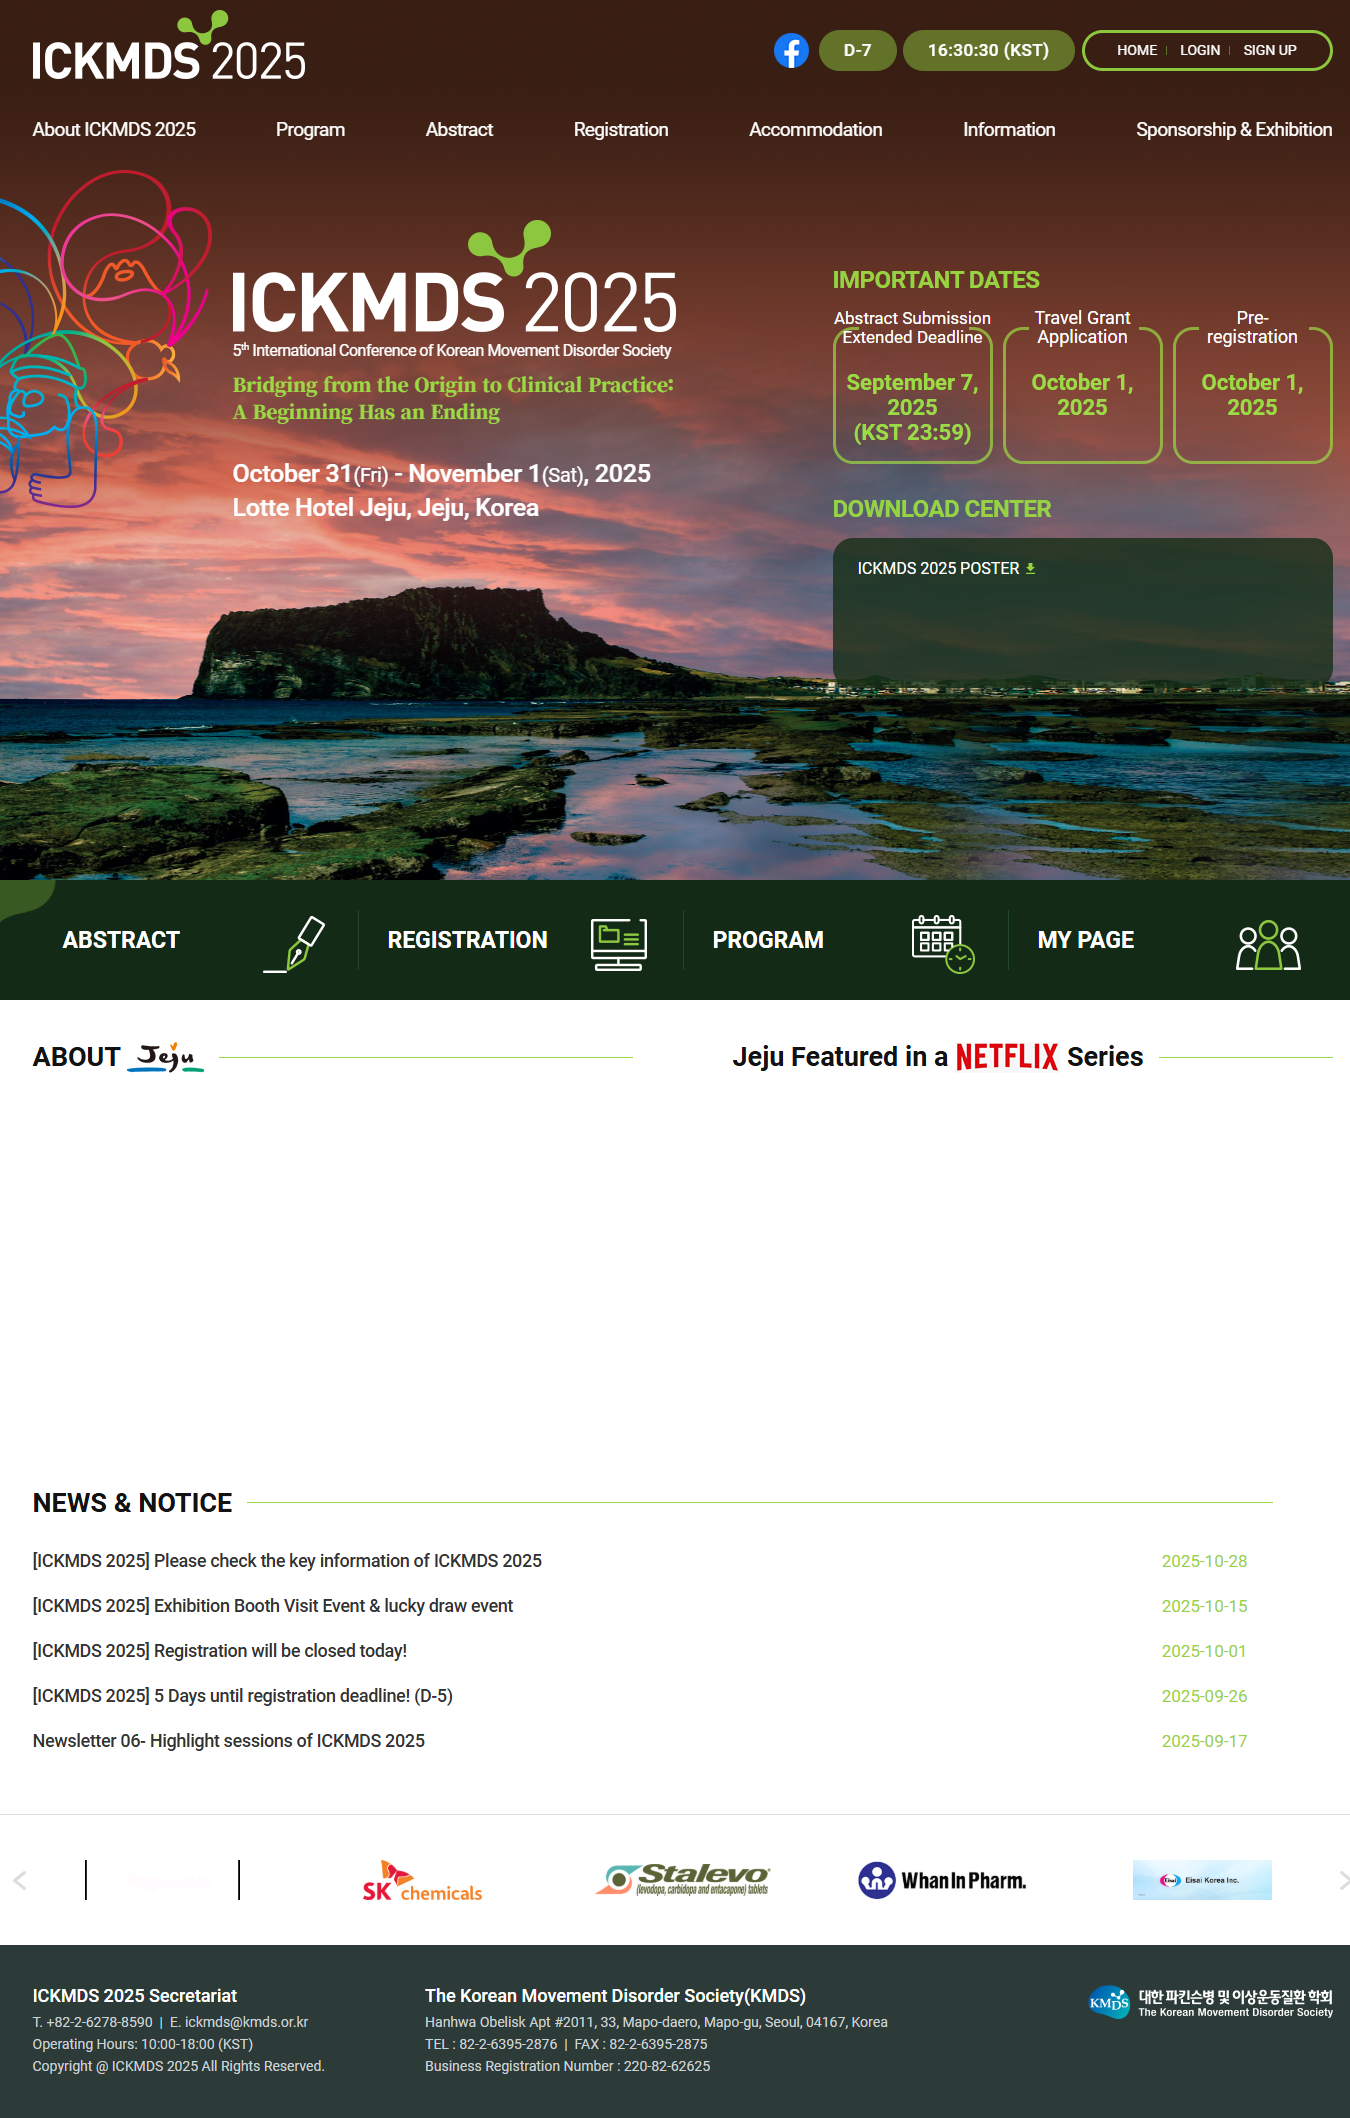This screenshot has width=1350, height=2118.
Task: Click the Stalevo sponsor logo
Action: 683,1880
